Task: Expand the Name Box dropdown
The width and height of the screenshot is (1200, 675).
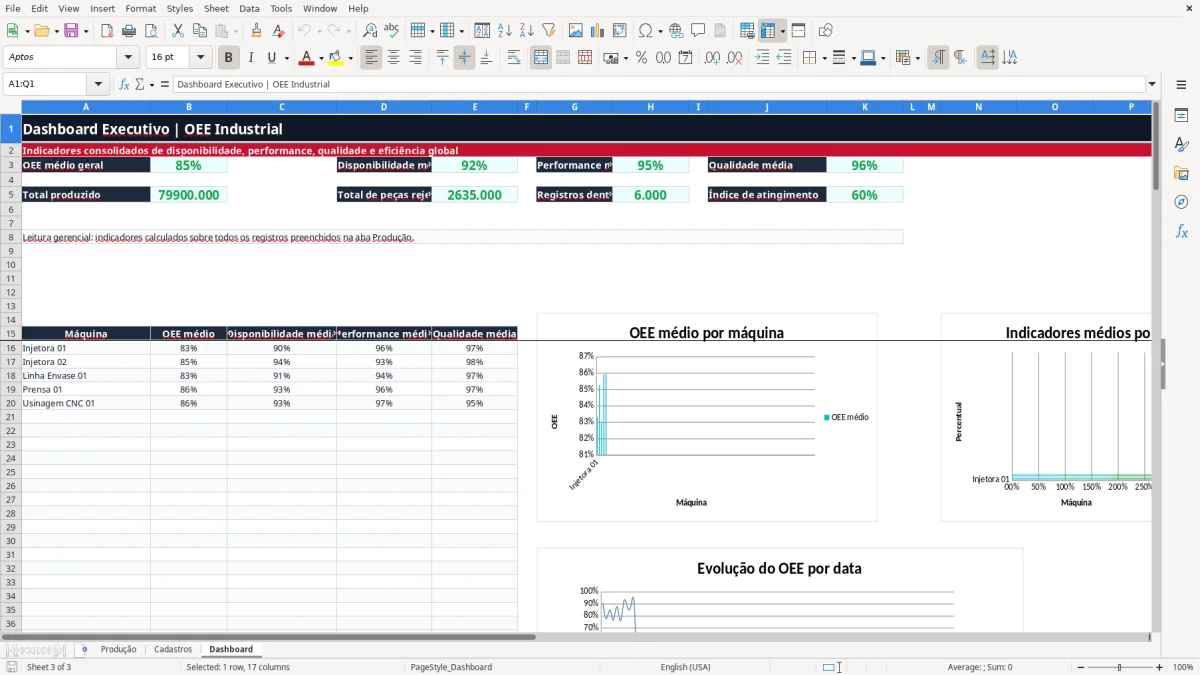Action: pyautogui.click(x=98, y=84)
